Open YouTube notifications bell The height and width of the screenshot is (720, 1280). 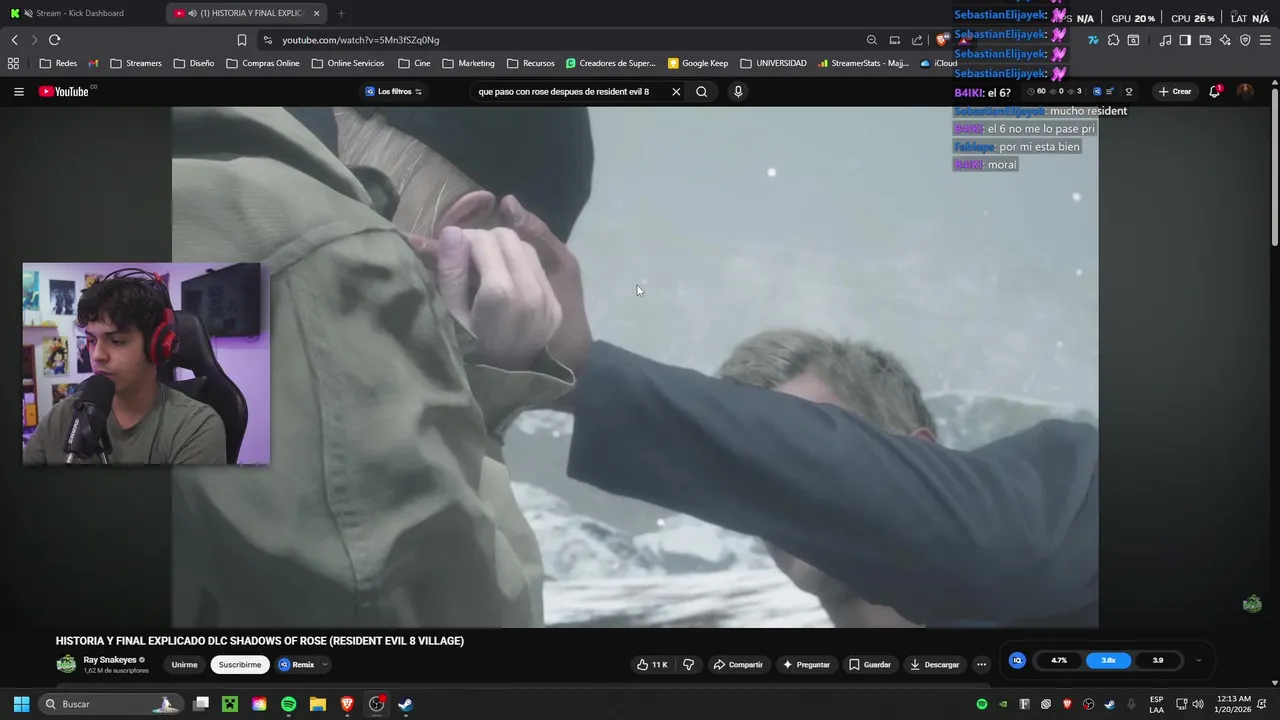coord(1215,91)
